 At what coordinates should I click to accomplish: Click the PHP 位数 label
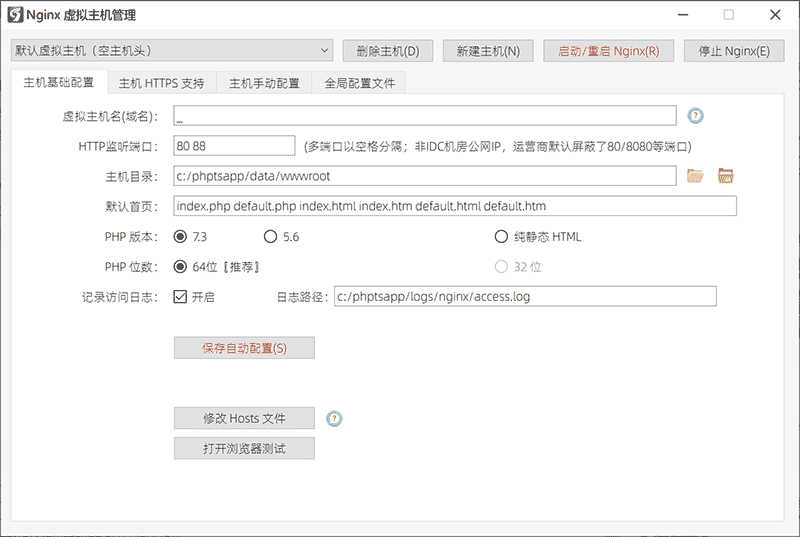pyautogui.click(x=131, y=267)
